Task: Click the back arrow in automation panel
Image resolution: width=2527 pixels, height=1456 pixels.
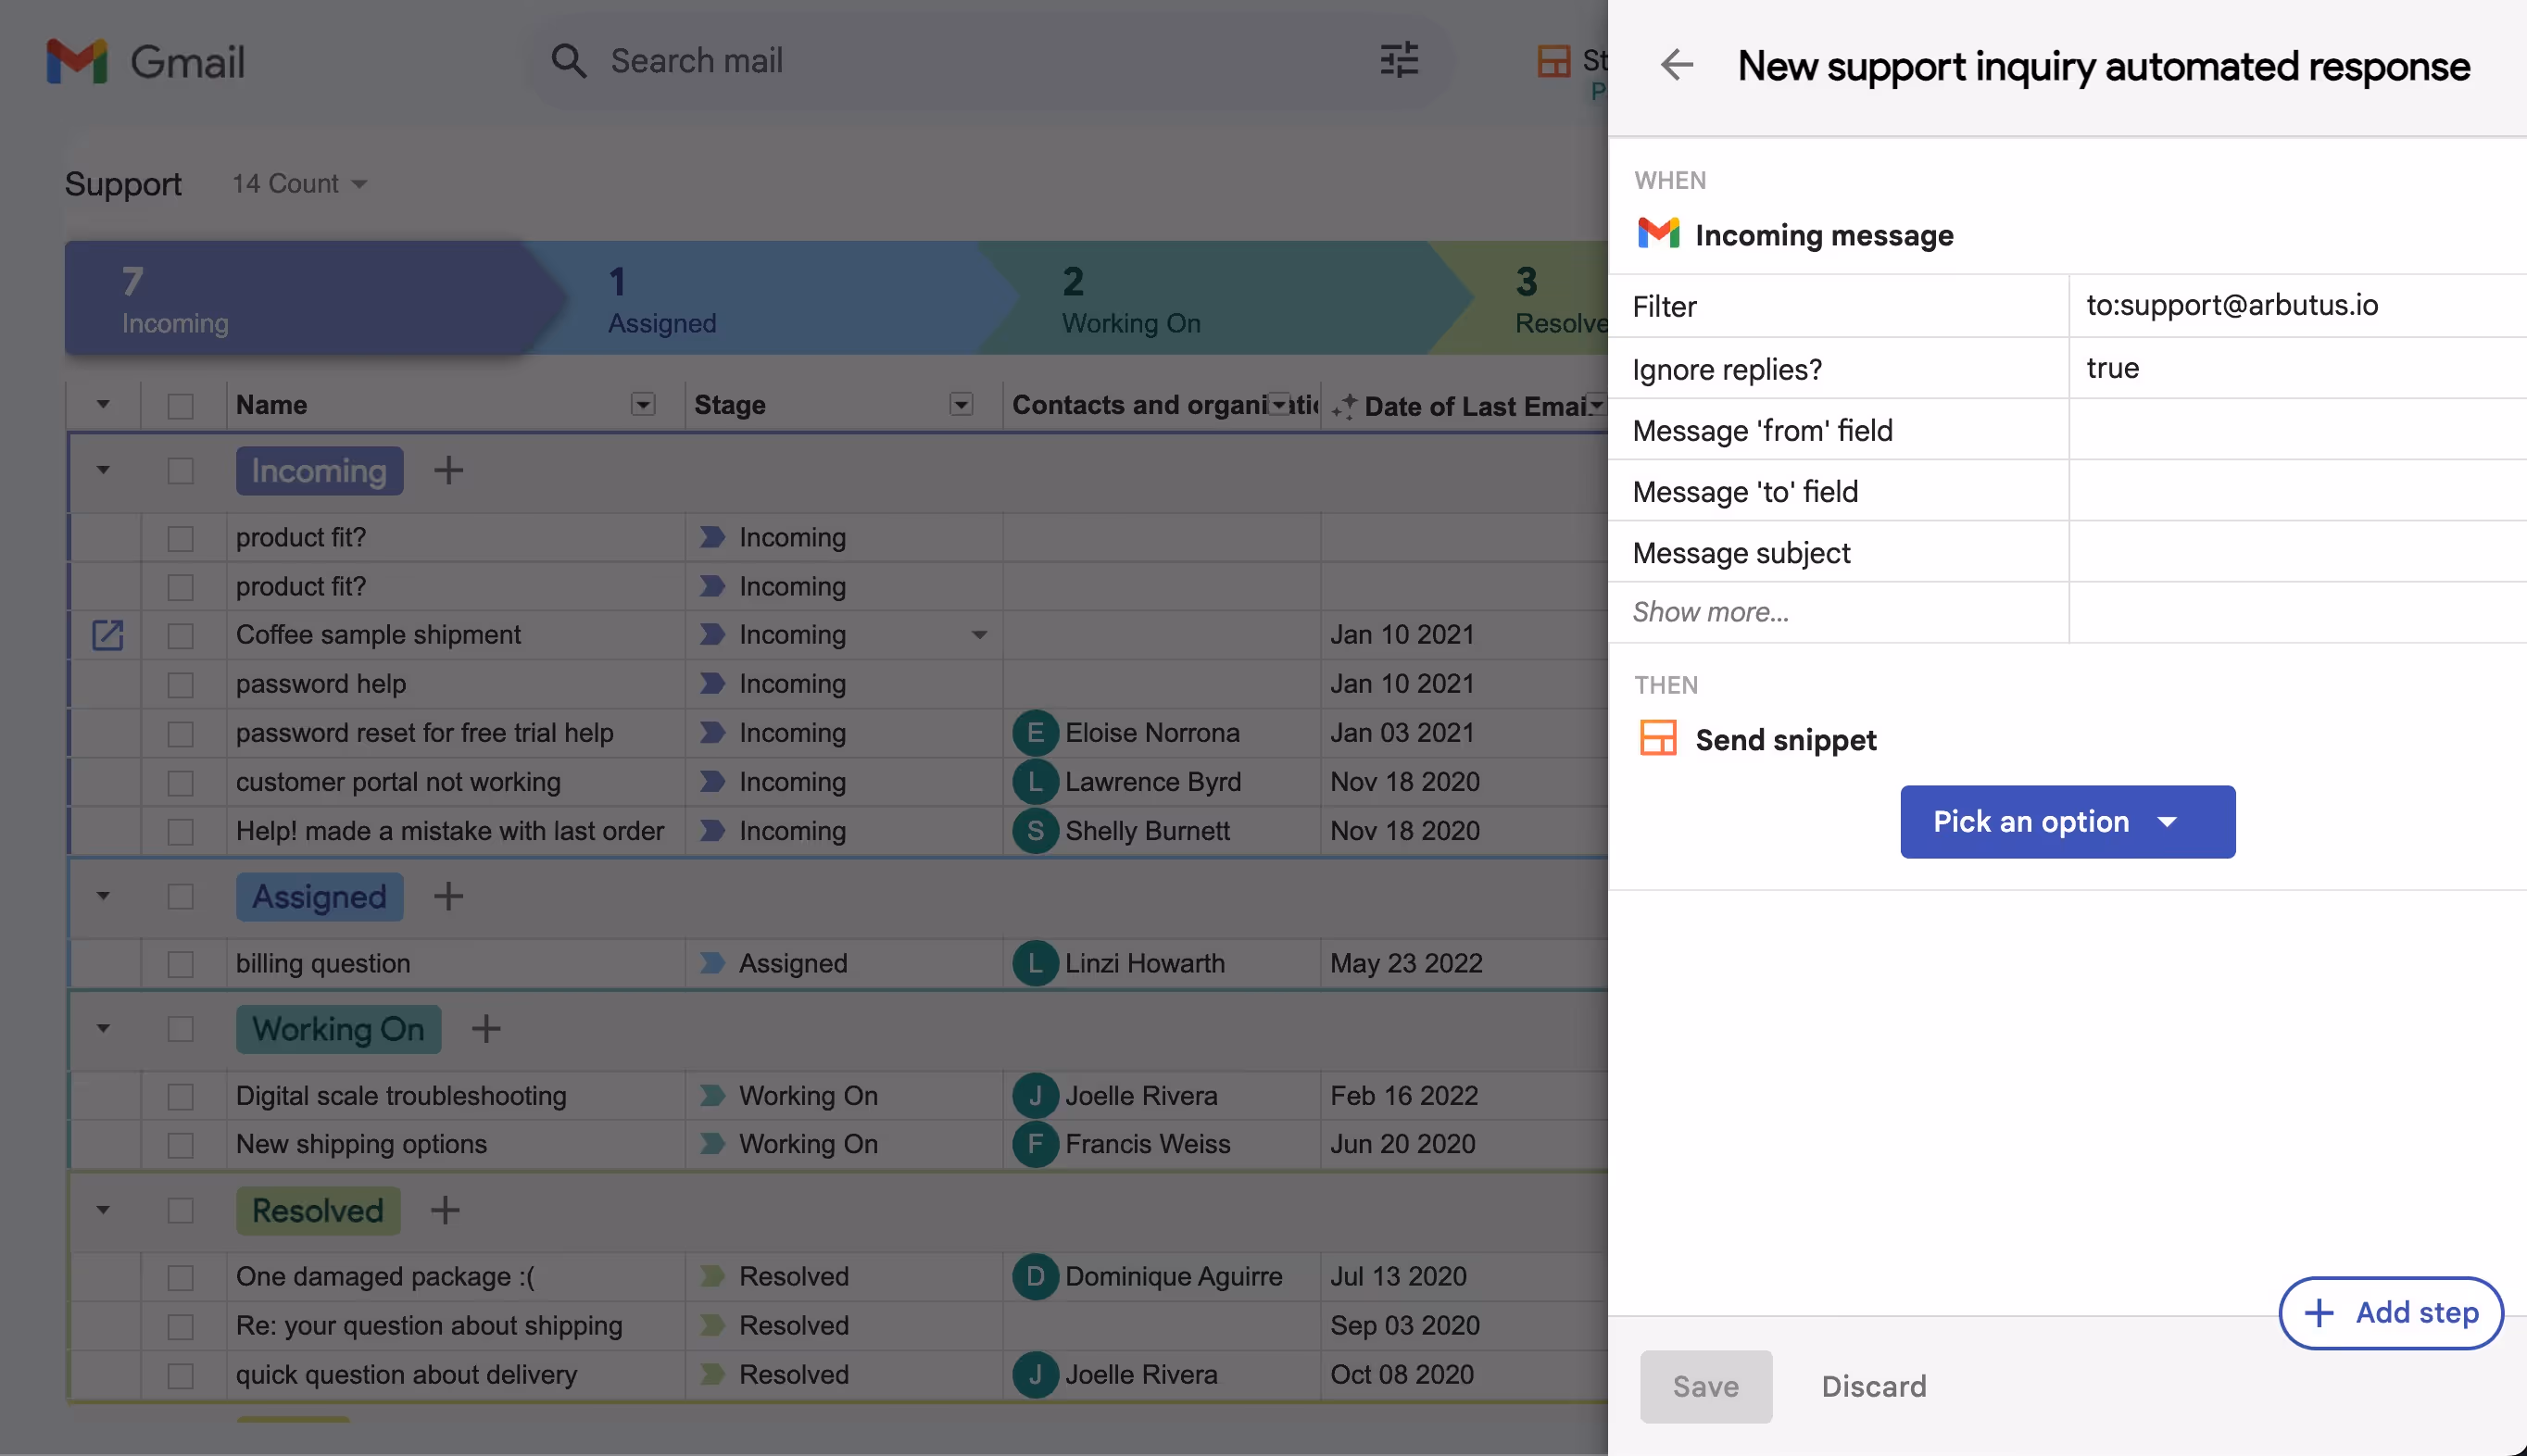Action: (1676, 65)
